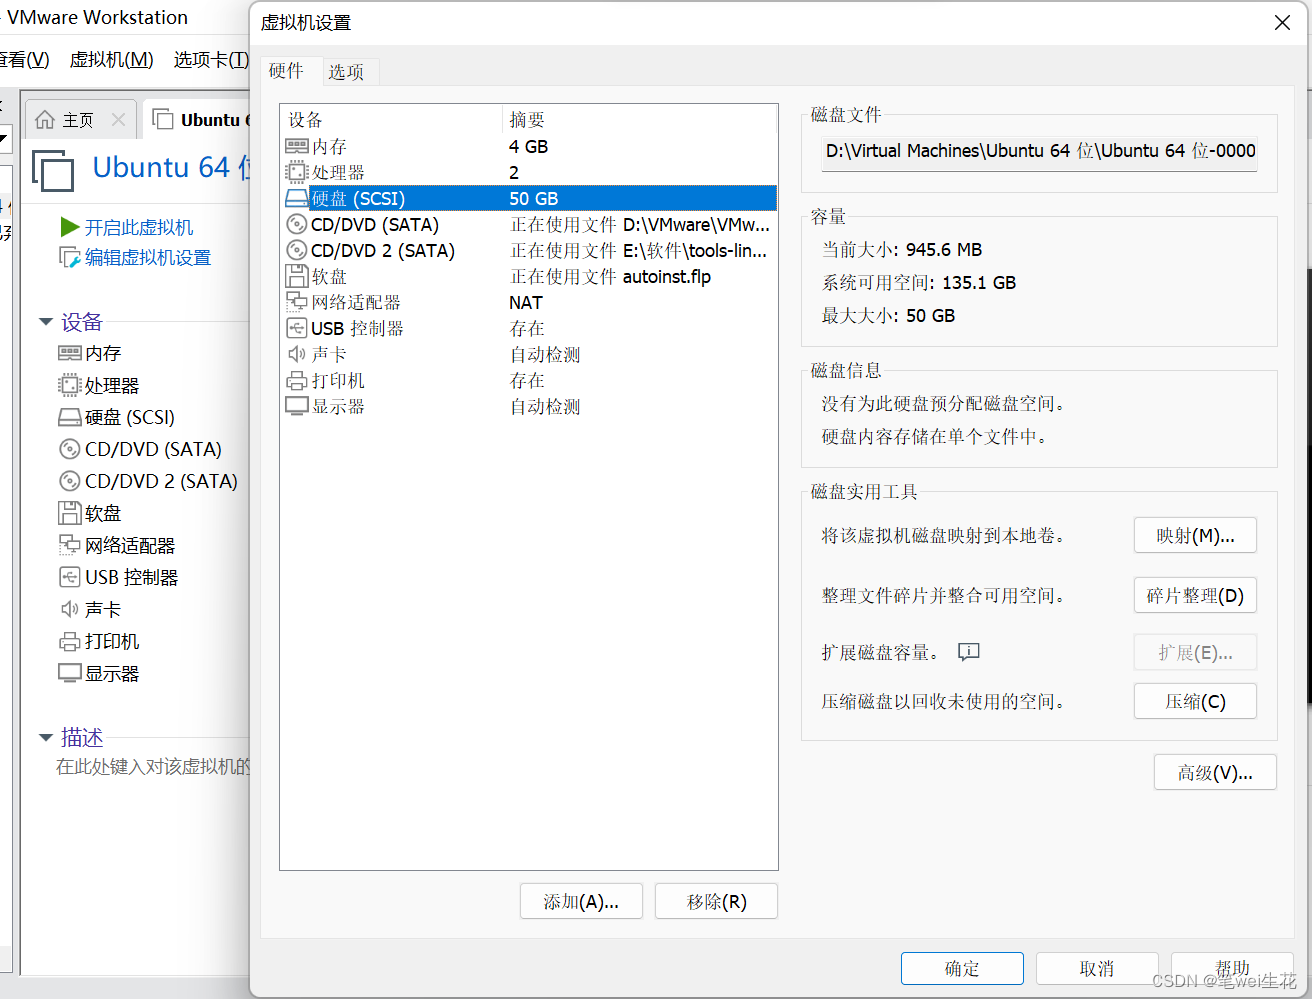Click the sound card icon in main window sidebar
The height and width of the screenshot is (999, 1312).
69,609
